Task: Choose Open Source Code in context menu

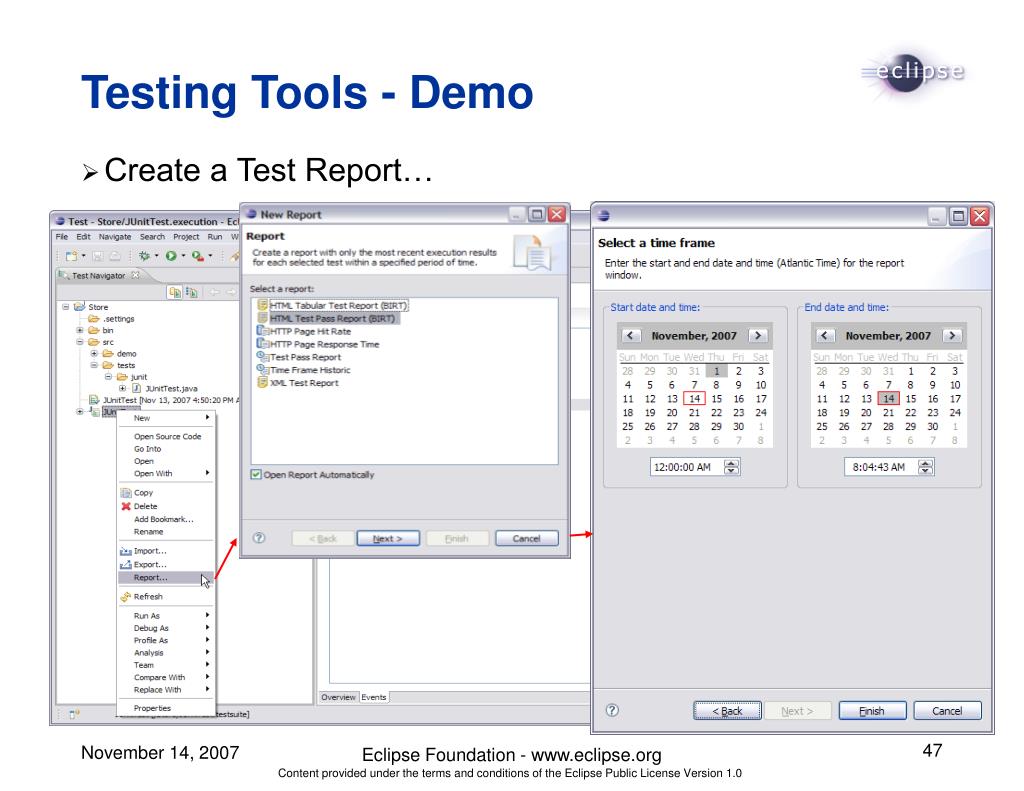Action: point(166,436)
